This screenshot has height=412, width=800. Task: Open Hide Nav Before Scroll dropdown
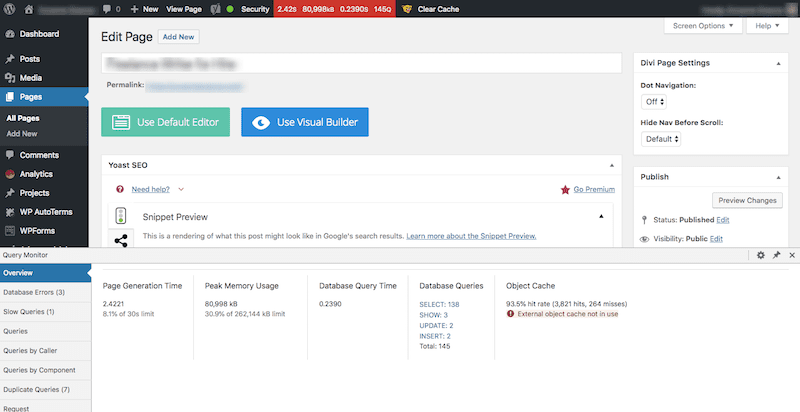point(661,139)
